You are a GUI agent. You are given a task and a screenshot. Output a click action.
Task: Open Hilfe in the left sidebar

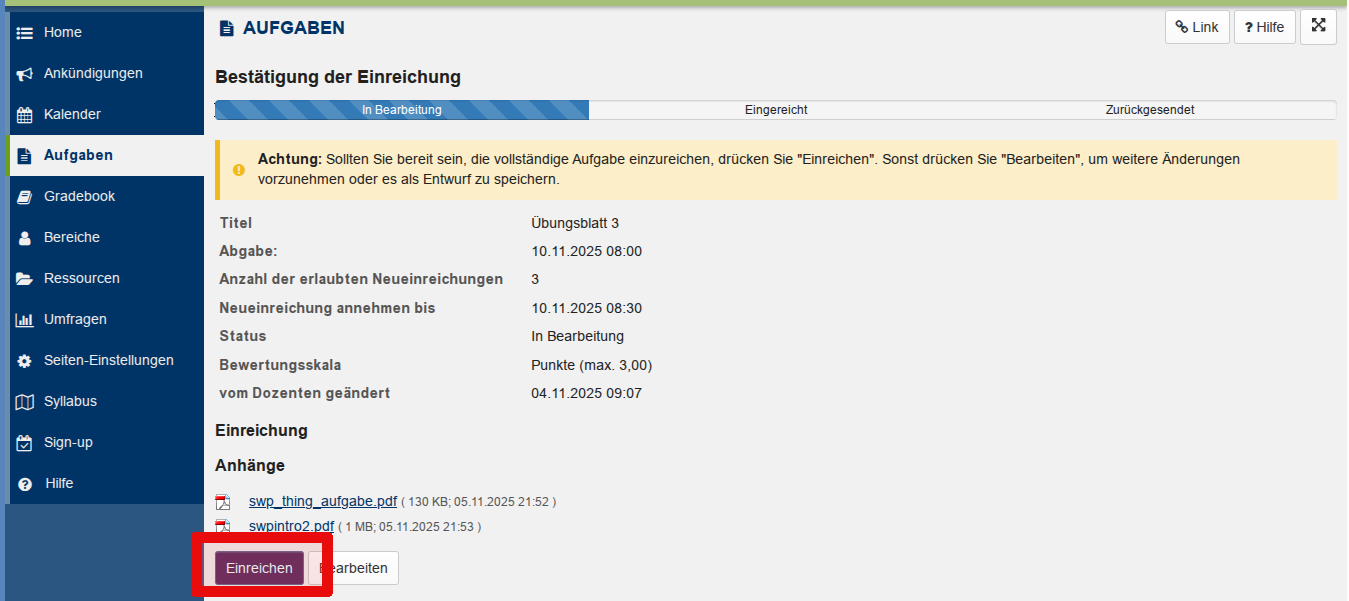59,483
